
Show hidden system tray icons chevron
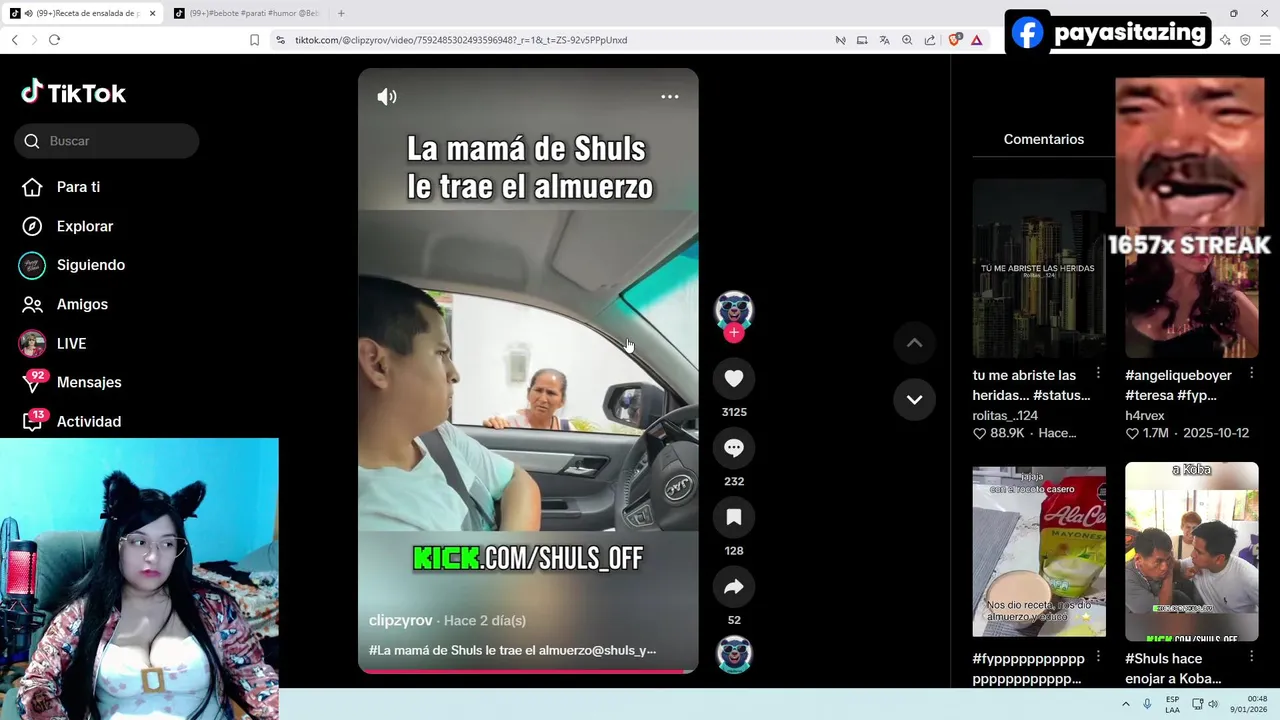1126,704
